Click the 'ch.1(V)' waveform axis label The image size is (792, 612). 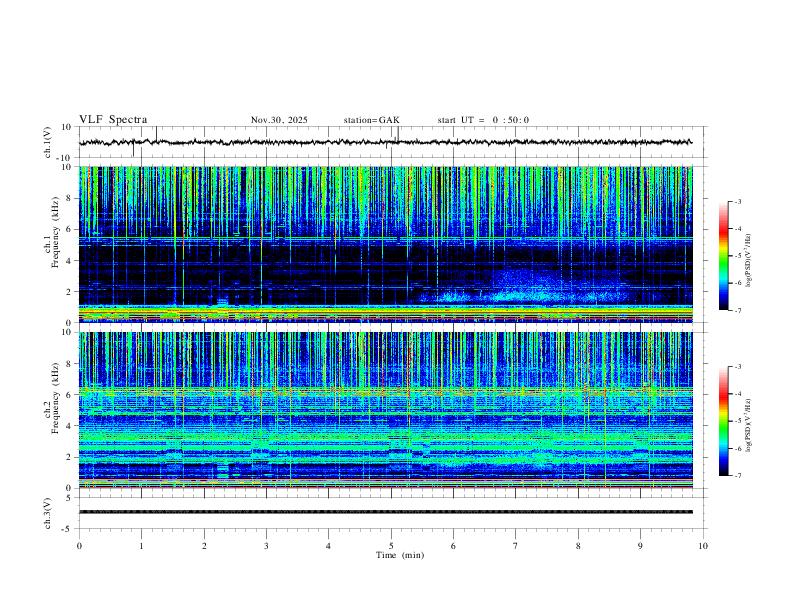tap(48, 142)
